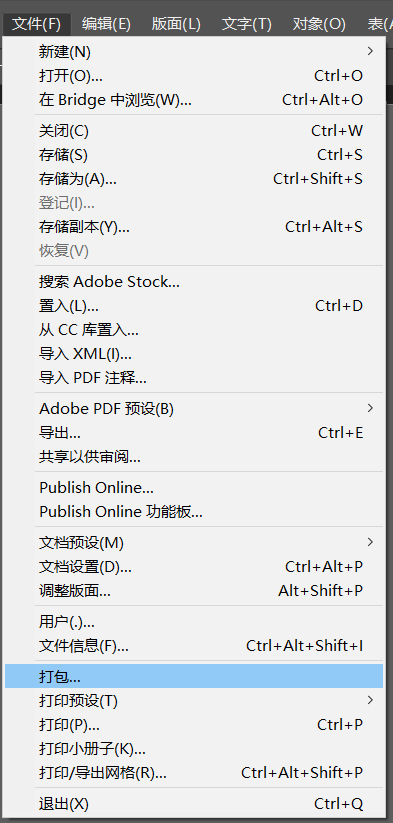Expand the 新建(N) submenu
Screen dimensions: 393x823
(x=194, y=51)
